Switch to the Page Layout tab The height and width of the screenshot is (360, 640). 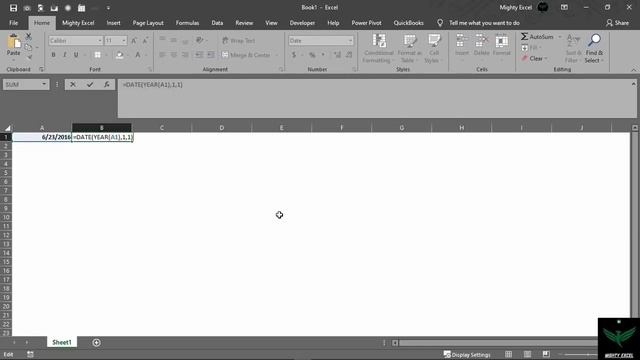[x=148, y=23]
